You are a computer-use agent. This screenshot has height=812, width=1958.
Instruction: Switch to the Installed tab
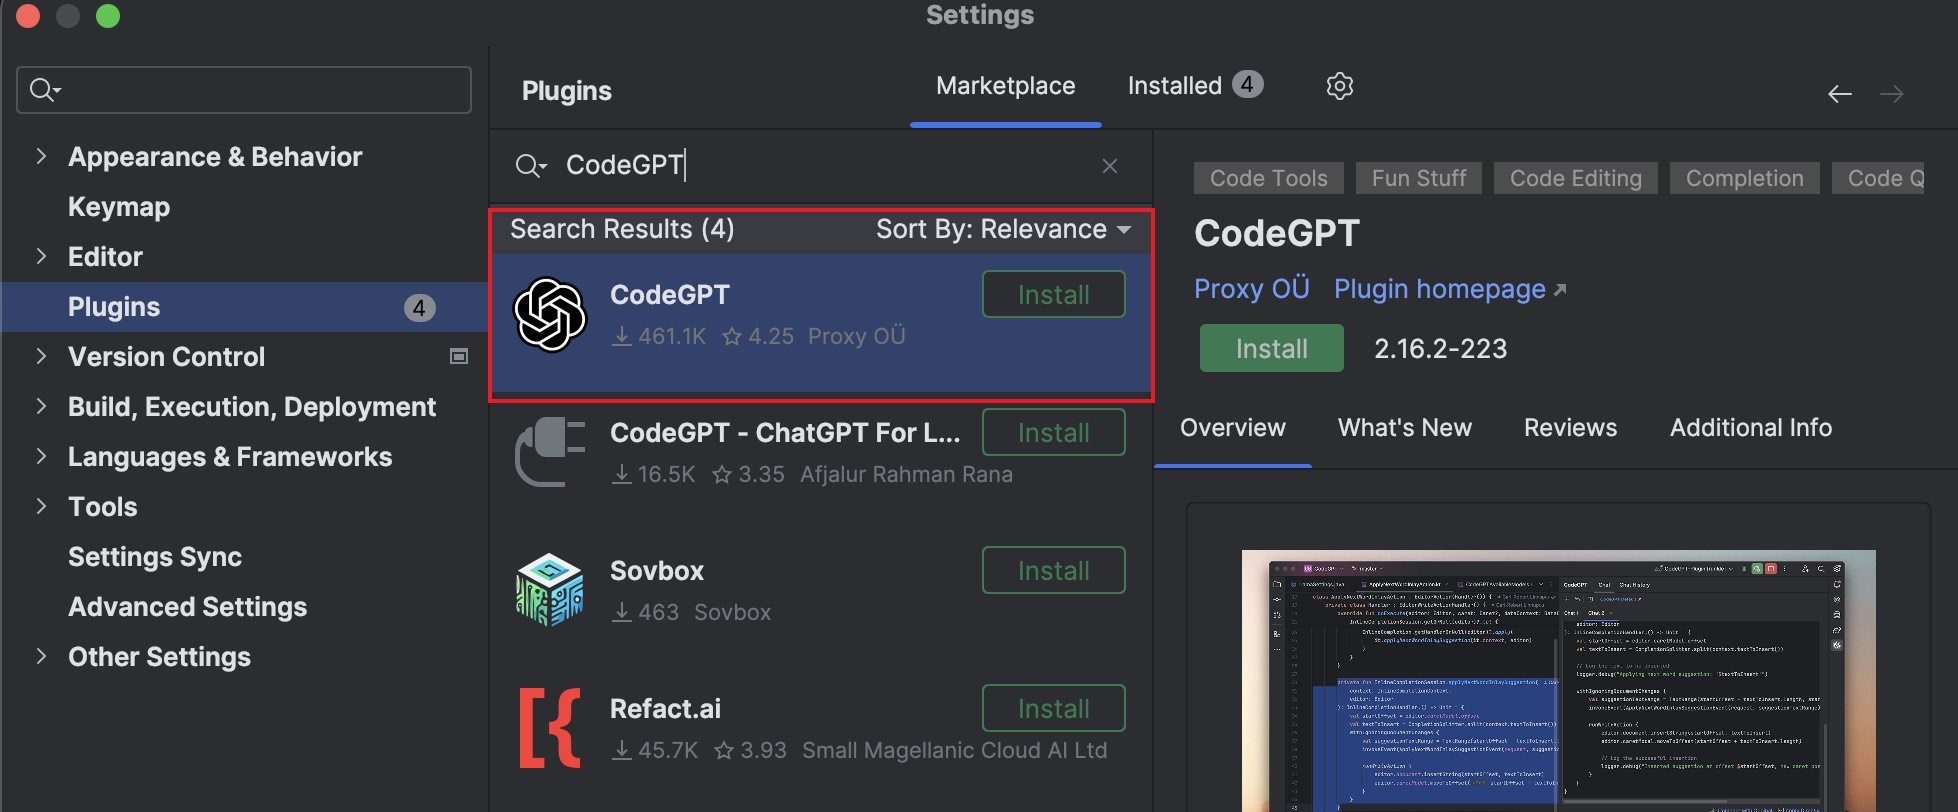[1194, 86]
